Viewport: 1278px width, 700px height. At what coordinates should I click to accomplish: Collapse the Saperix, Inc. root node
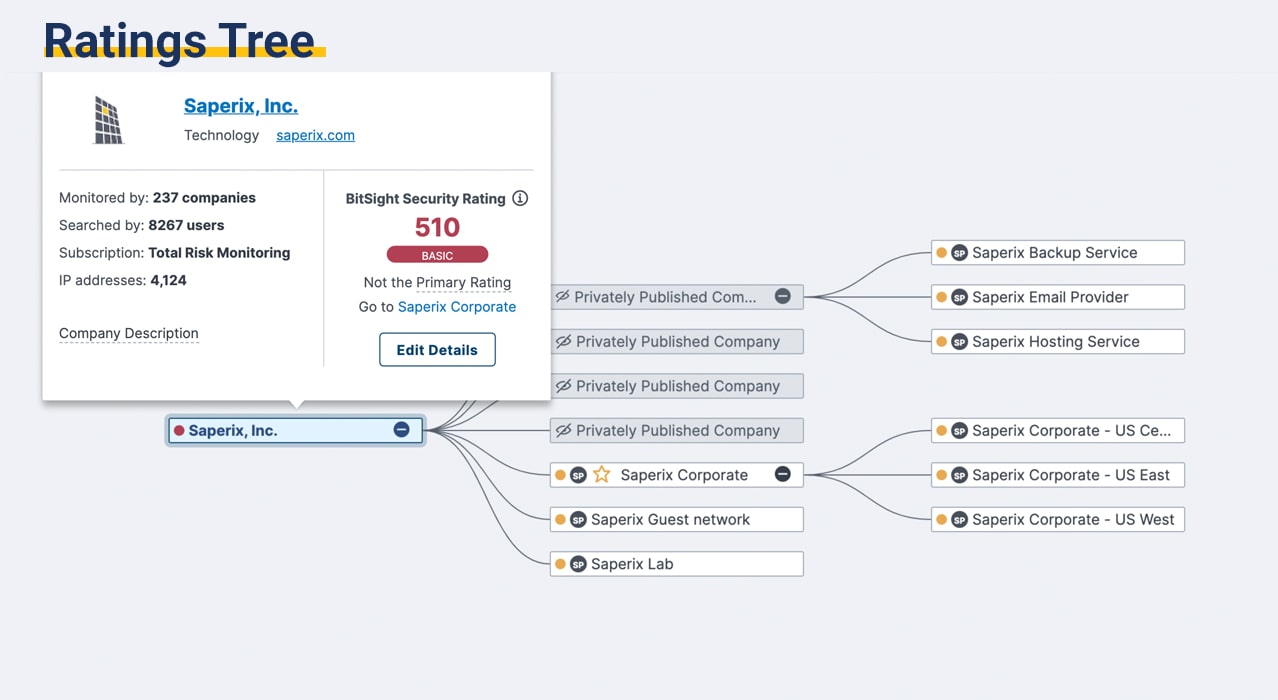[x=401, y=430]
